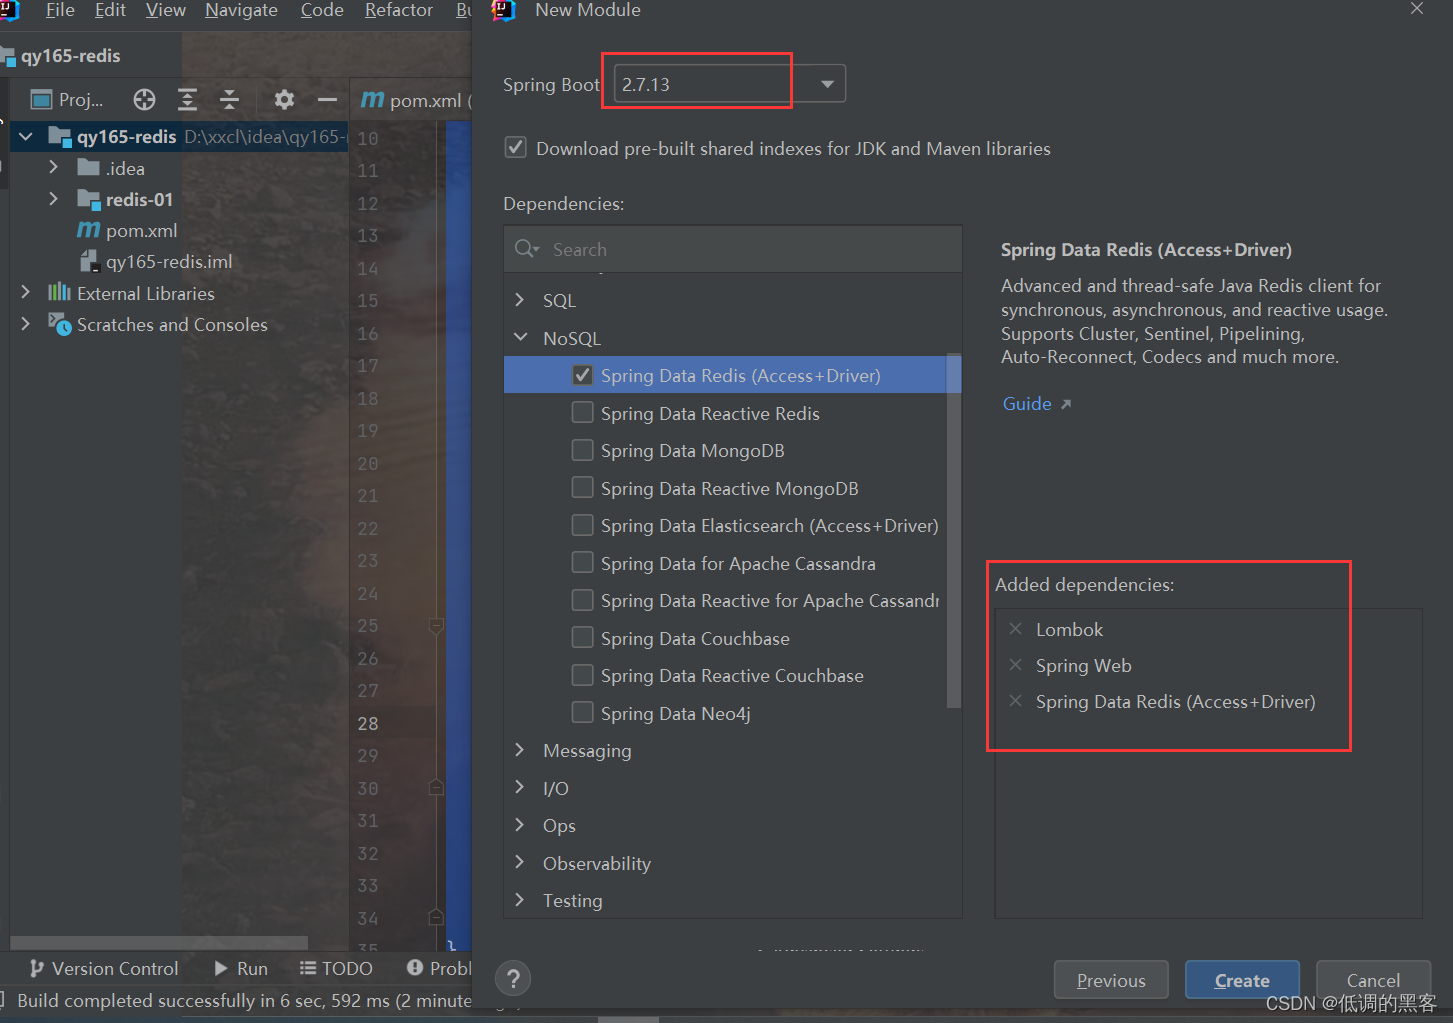Screen dimensions: 1453x1023
Task: Click the Previous button
Action: pos(1111,980)
